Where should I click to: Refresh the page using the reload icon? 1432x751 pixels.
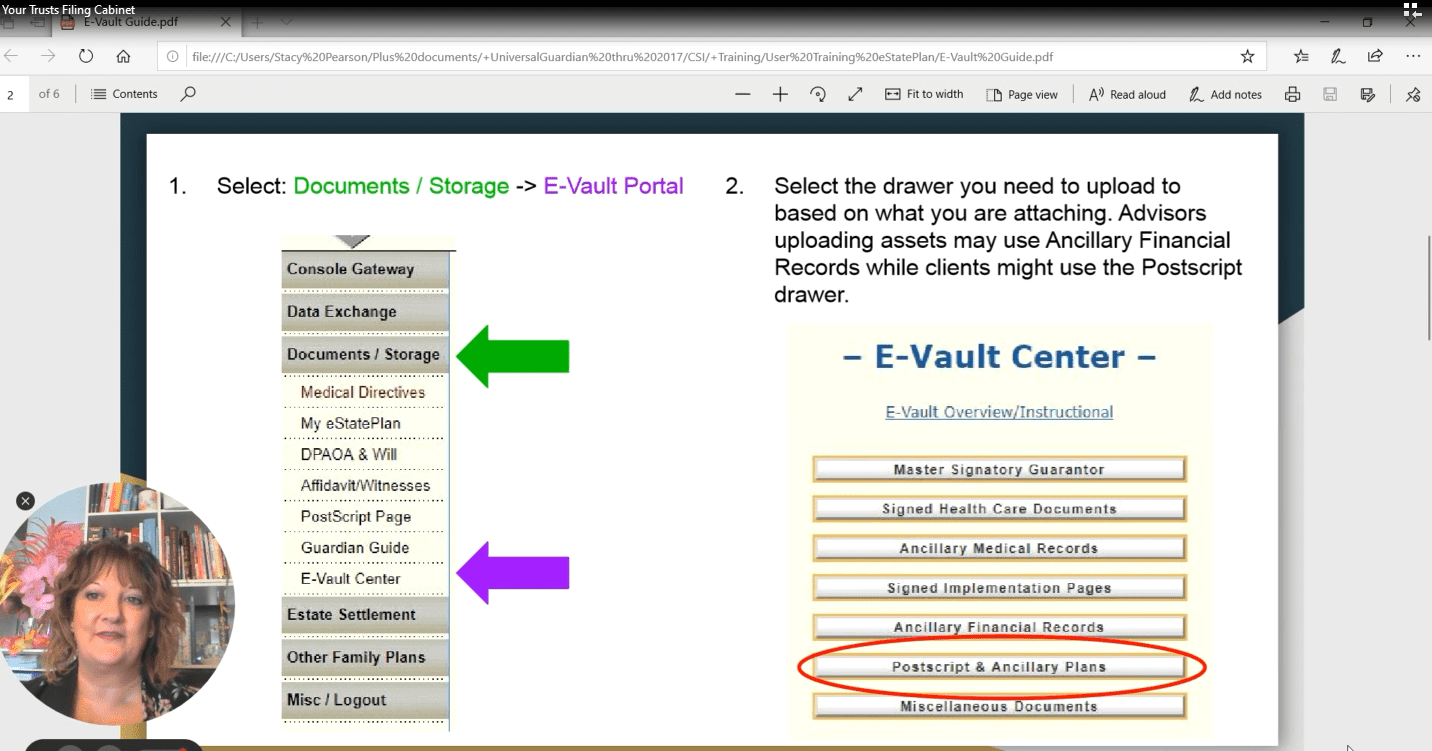(x=86, y=57)
